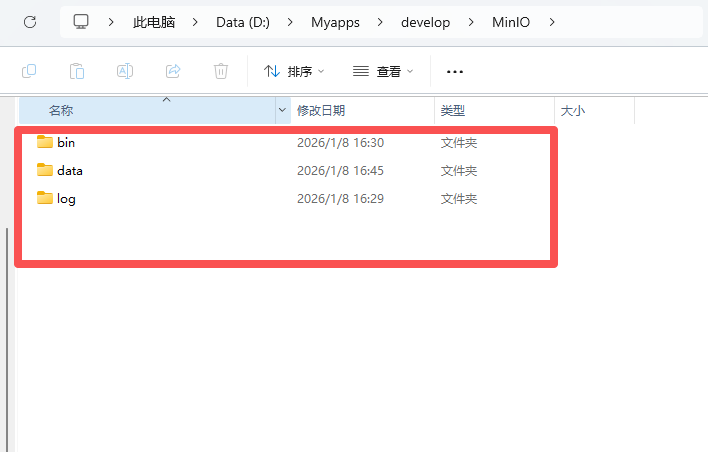Click the PC monitor icon in address bar
The width and height of the screenshot is (708, 452).
(81, 22)
